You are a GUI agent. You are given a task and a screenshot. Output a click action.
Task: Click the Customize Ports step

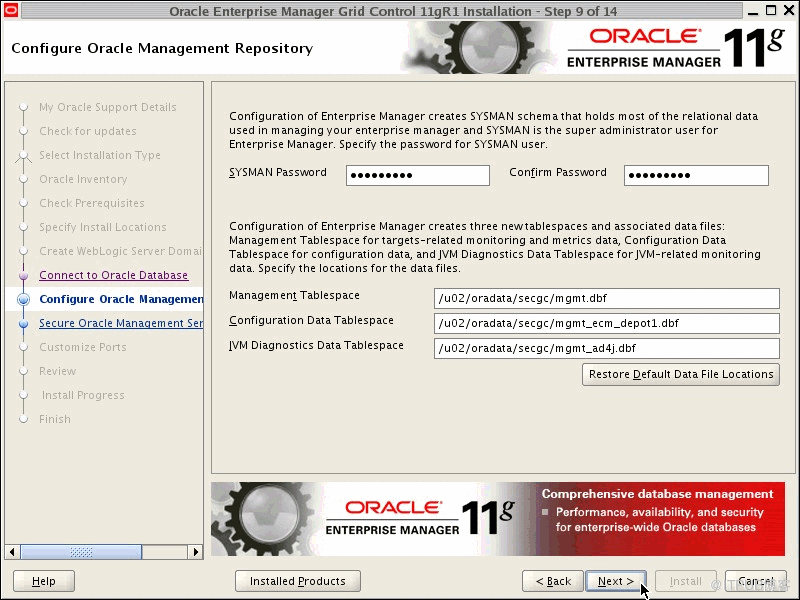point(83,347)
